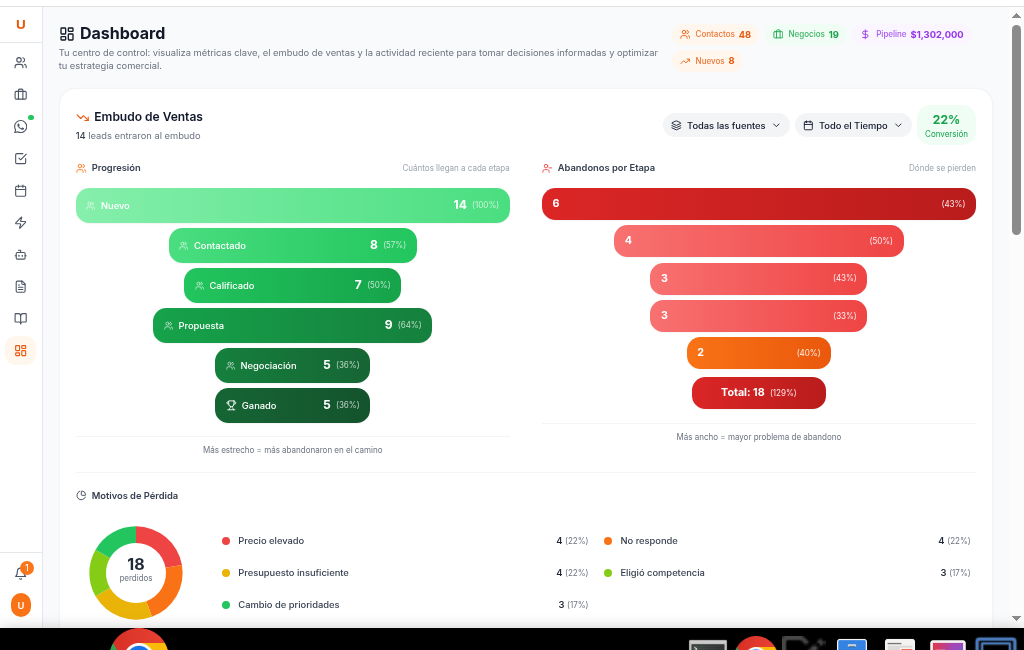Viewport: 1024px width, 650px height.
Task: Open the document sidebar icon
Action: coord(21,287)
